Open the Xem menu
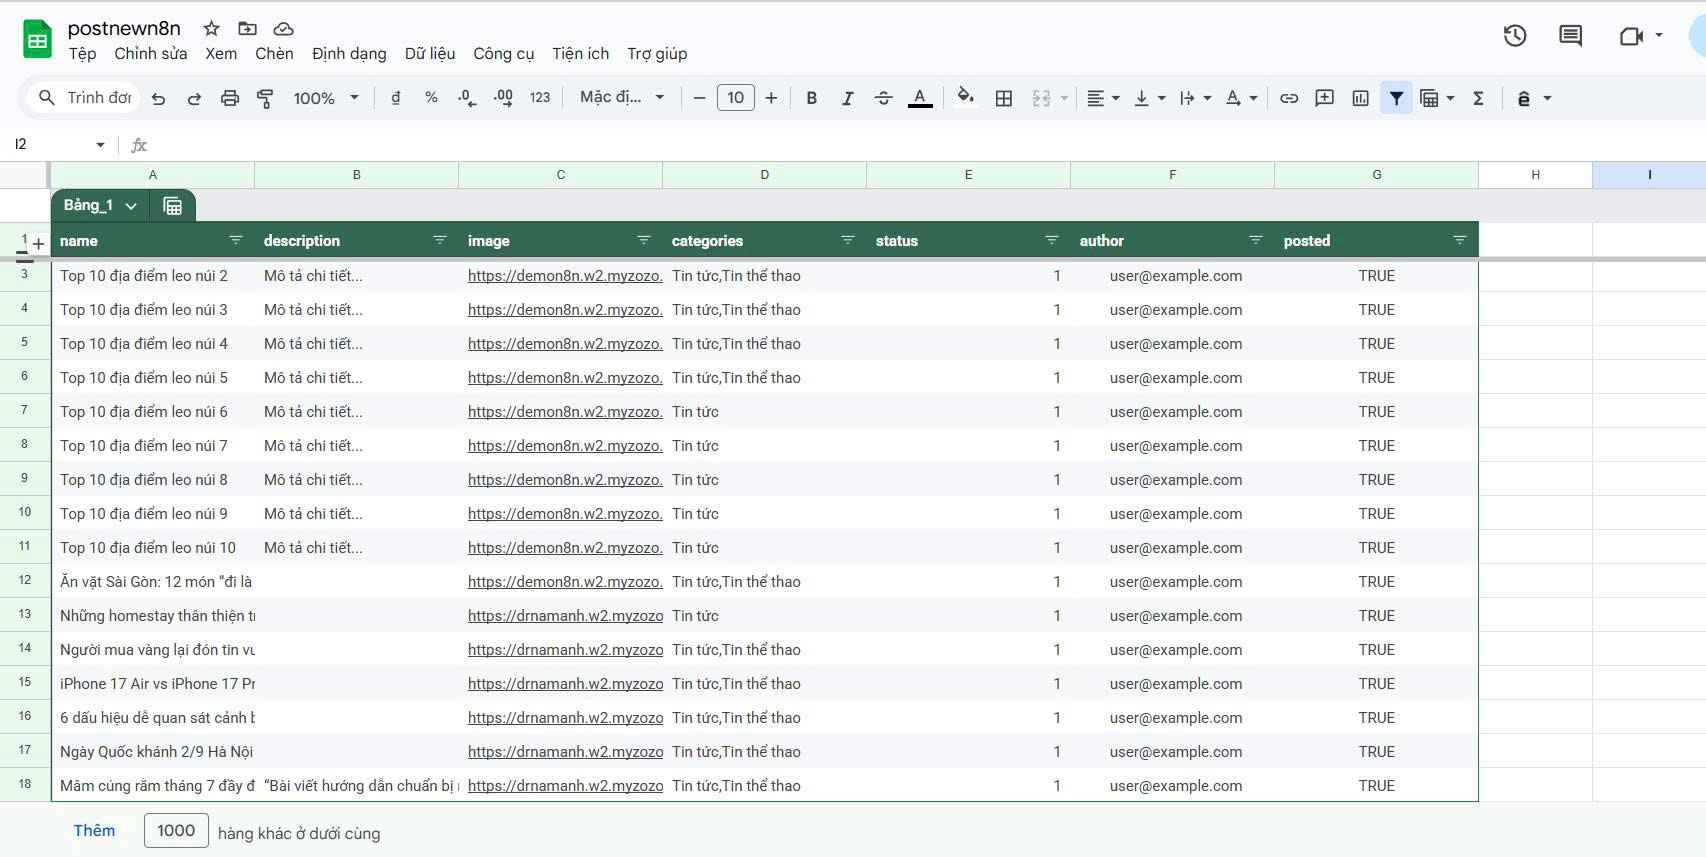The height and width of the screenshot is (857, 1706). pyautogui.click(x=221, y=54)
